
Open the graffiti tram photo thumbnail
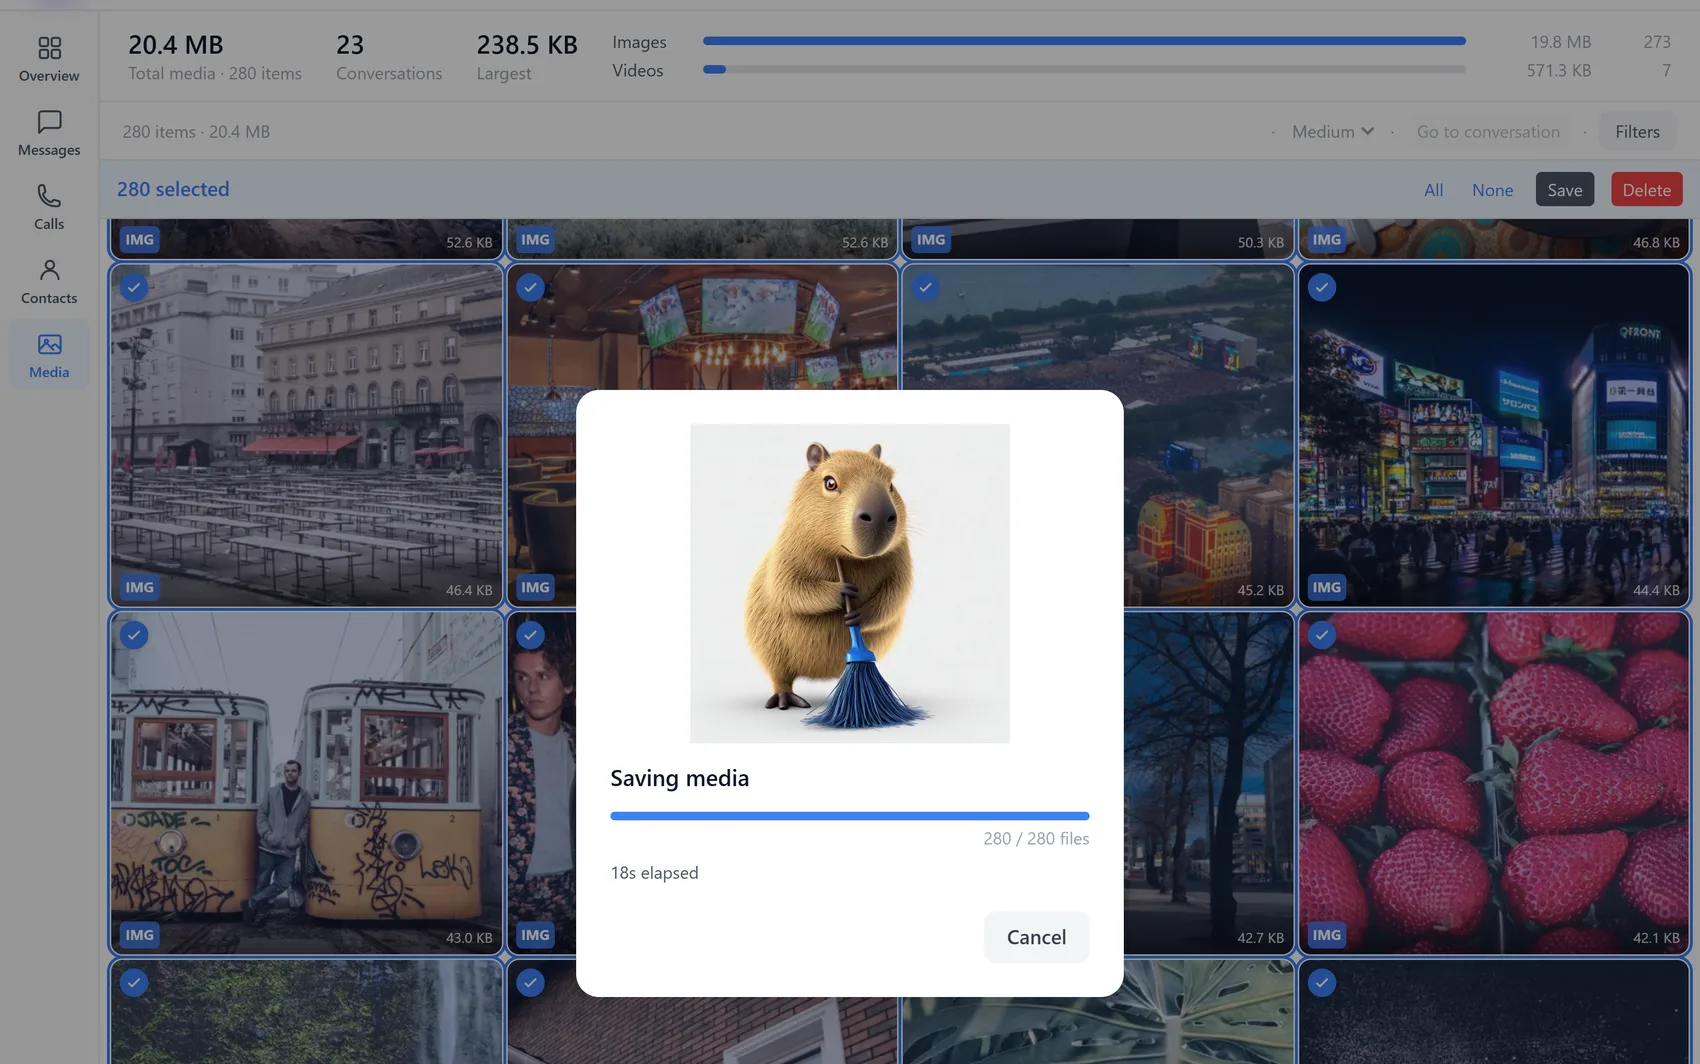point(306,782)
